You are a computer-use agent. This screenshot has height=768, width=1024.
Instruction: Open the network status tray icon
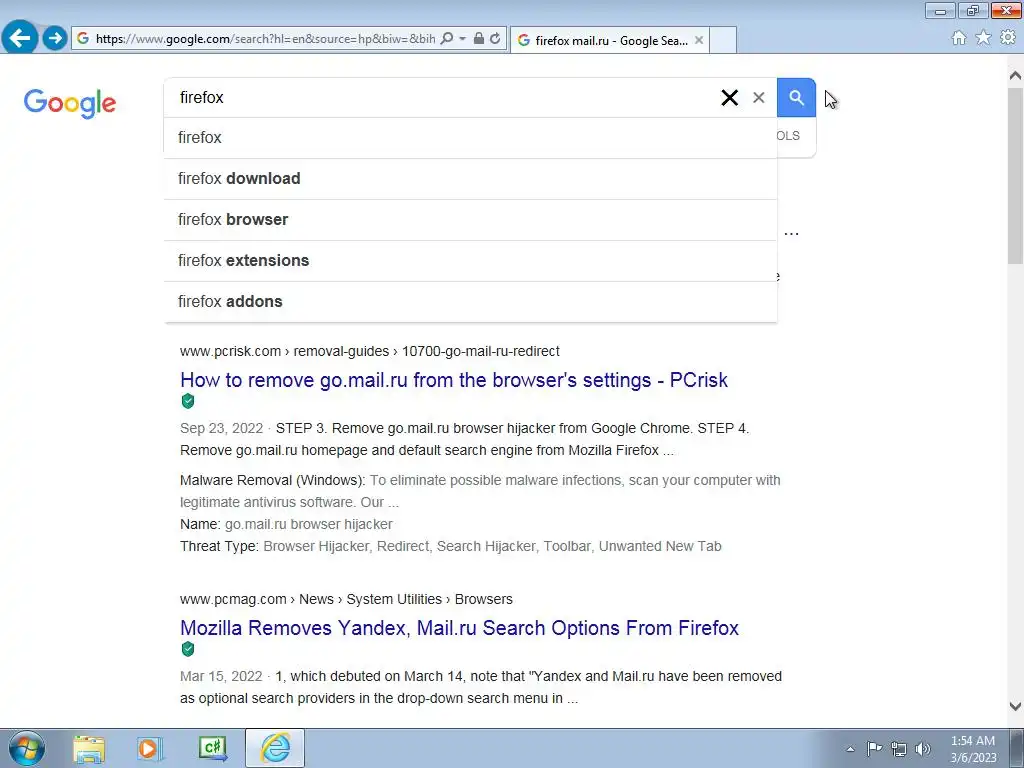pyautogui.click(x=899, y=749)
